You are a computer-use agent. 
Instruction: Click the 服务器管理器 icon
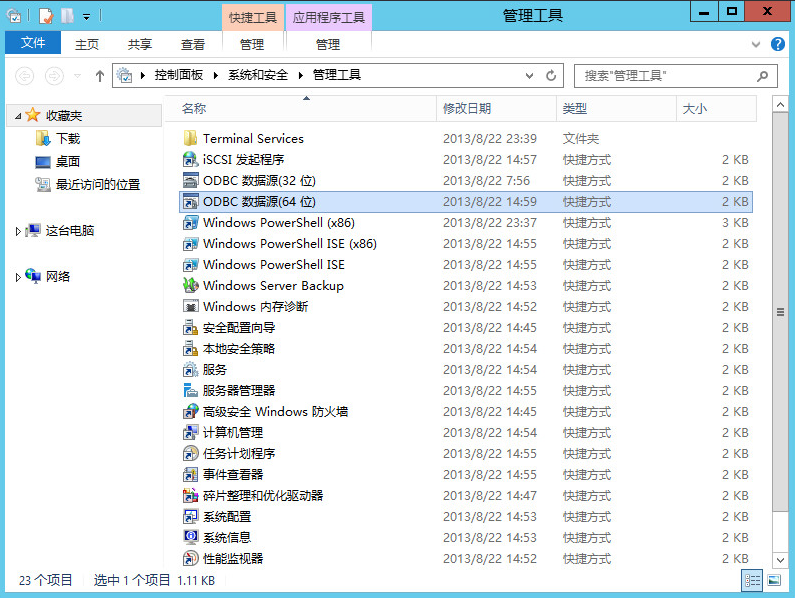pyautogui.click(x=191, y=391)
